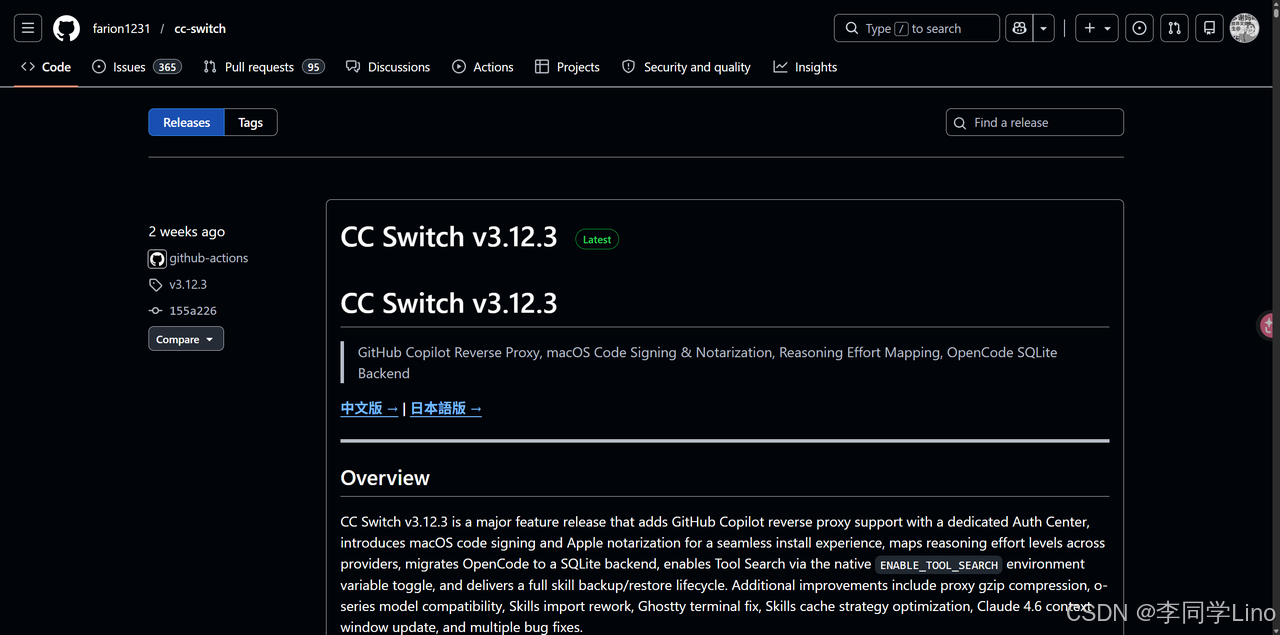Open the v3.12.3 tag link
This screenshot has width=1280, height=635.
point(188,285)
